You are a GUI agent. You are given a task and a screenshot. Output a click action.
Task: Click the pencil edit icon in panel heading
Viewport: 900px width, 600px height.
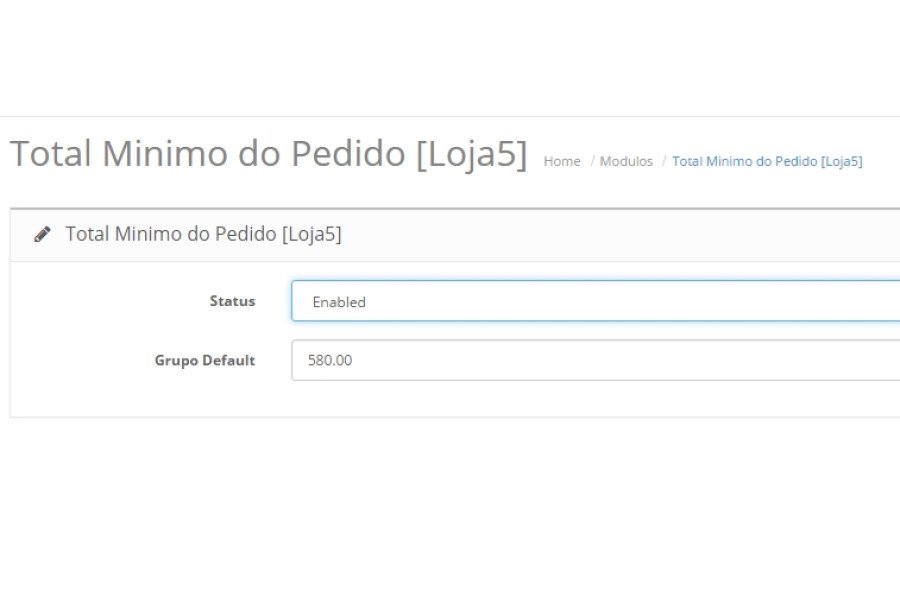click(x=42, y=234)
